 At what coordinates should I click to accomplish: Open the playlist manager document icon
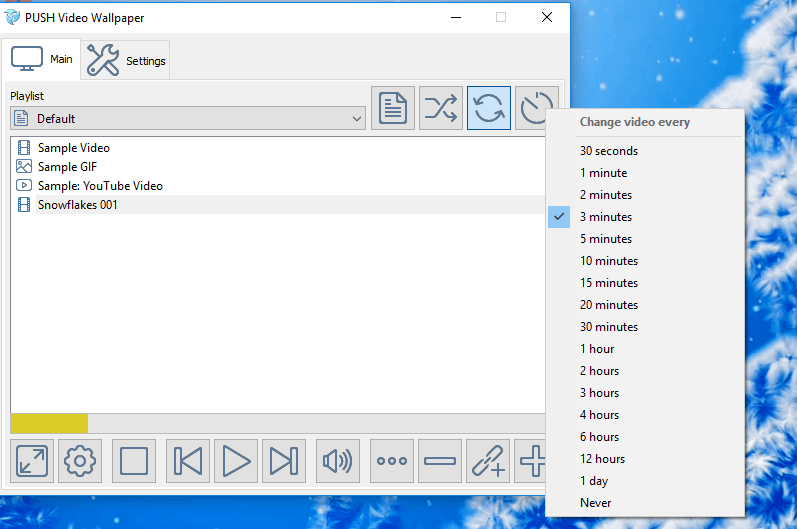pyautogui.click(x=393, y=108)
